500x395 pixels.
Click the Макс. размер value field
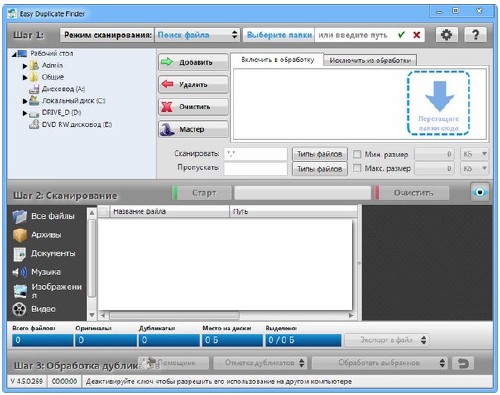(435, 168)
